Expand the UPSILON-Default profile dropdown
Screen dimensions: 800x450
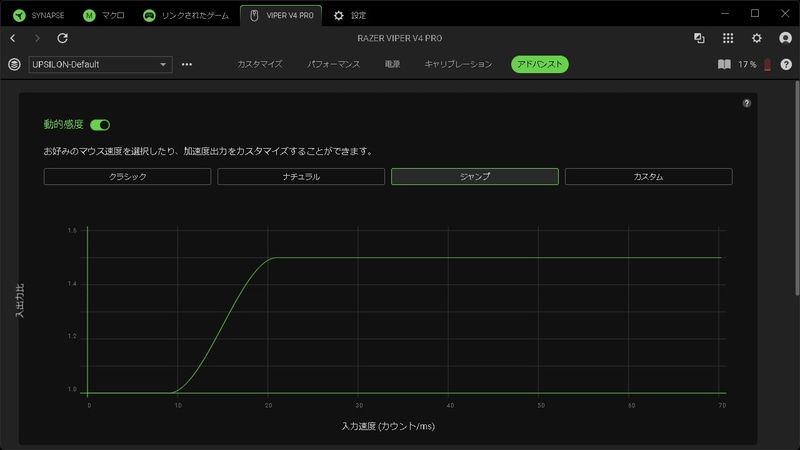tap(100, 64)
